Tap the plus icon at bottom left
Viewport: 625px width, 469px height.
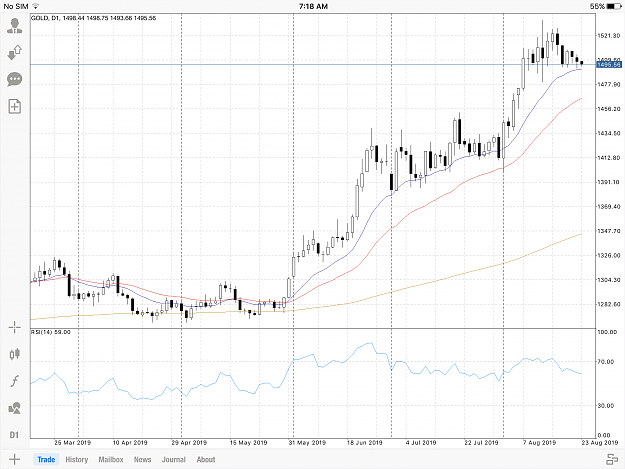14,459
